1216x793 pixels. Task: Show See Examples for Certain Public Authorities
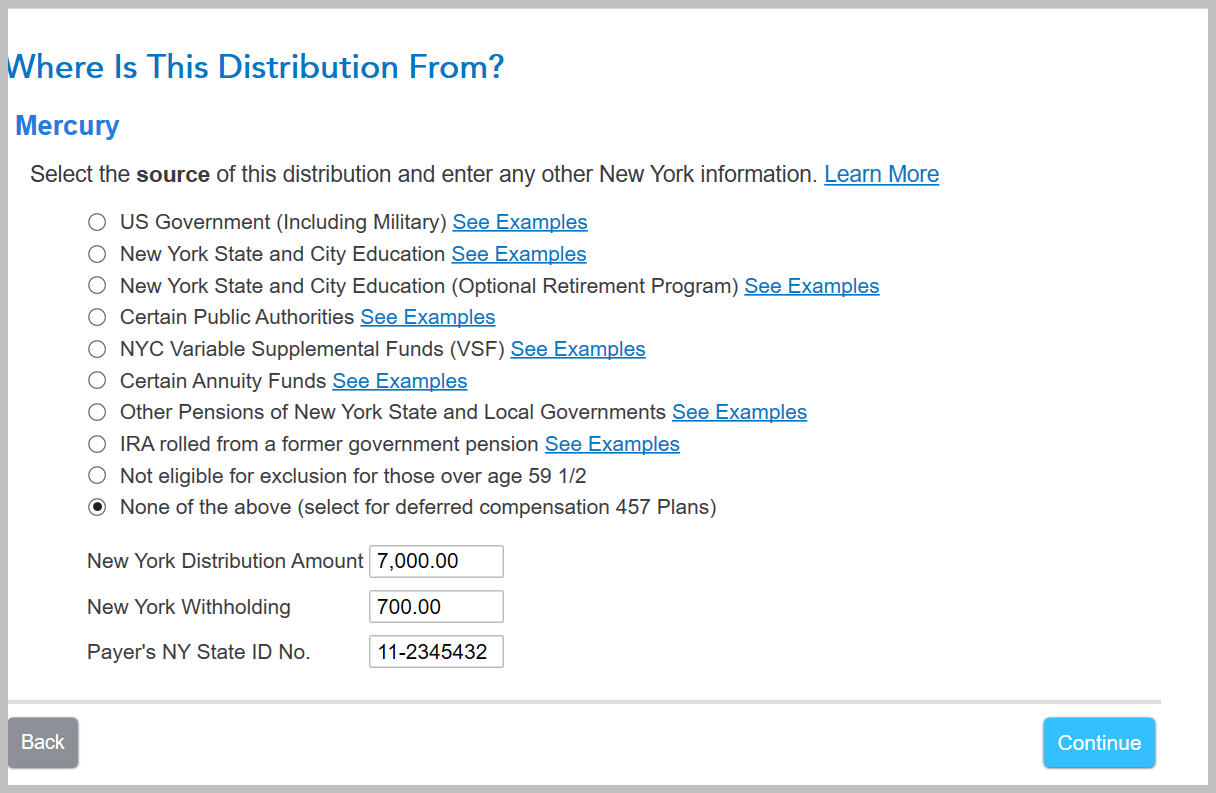[x=428, y=317]
